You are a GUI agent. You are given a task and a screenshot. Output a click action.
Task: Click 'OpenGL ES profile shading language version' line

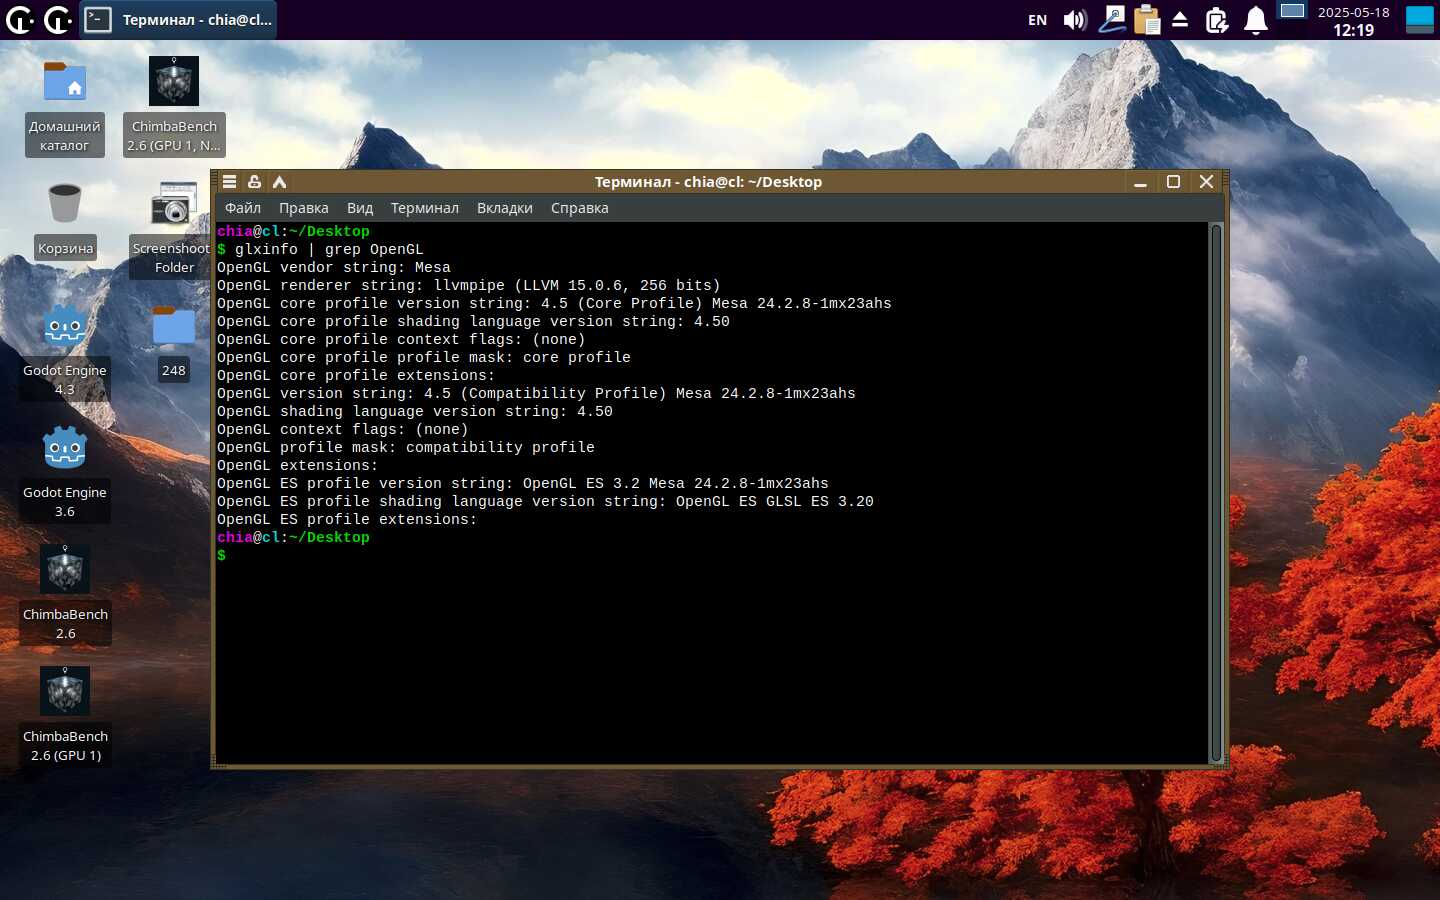[545, 502]
